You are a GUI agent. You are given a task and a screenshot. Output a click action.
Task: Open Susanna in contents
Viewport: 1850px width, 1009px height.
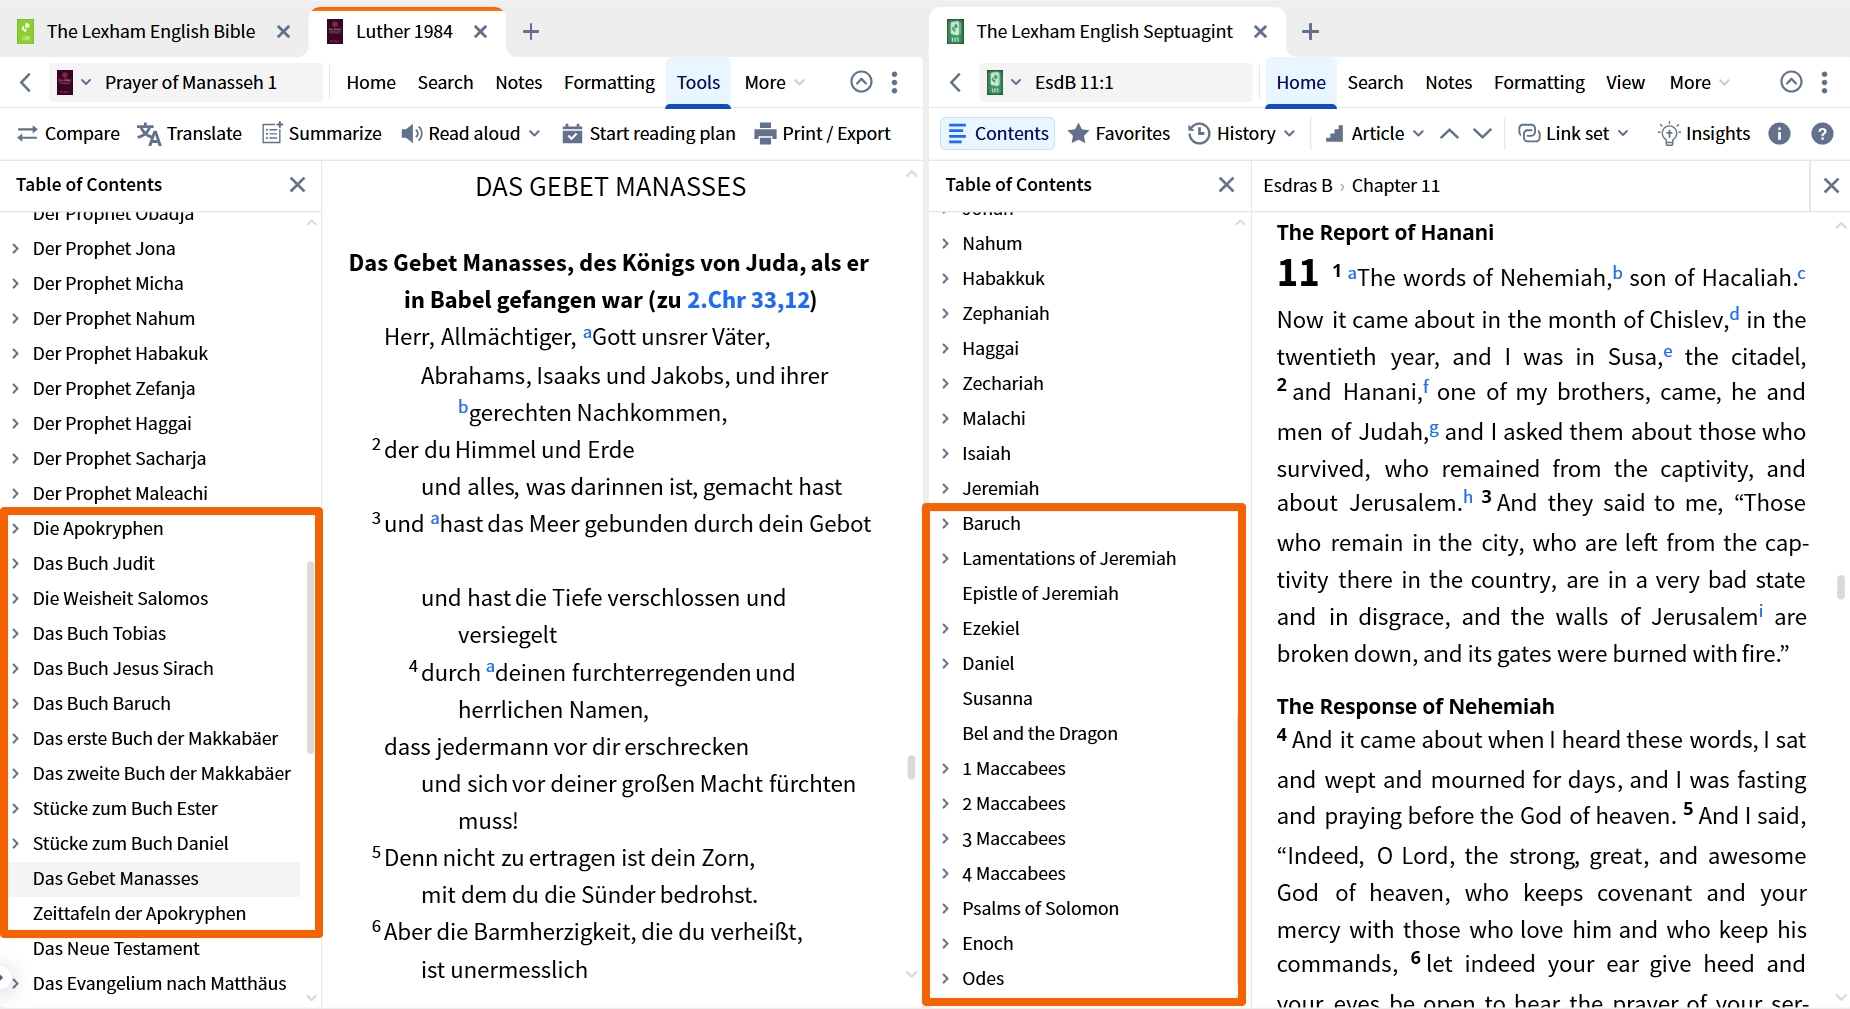[x=997, y=698]
